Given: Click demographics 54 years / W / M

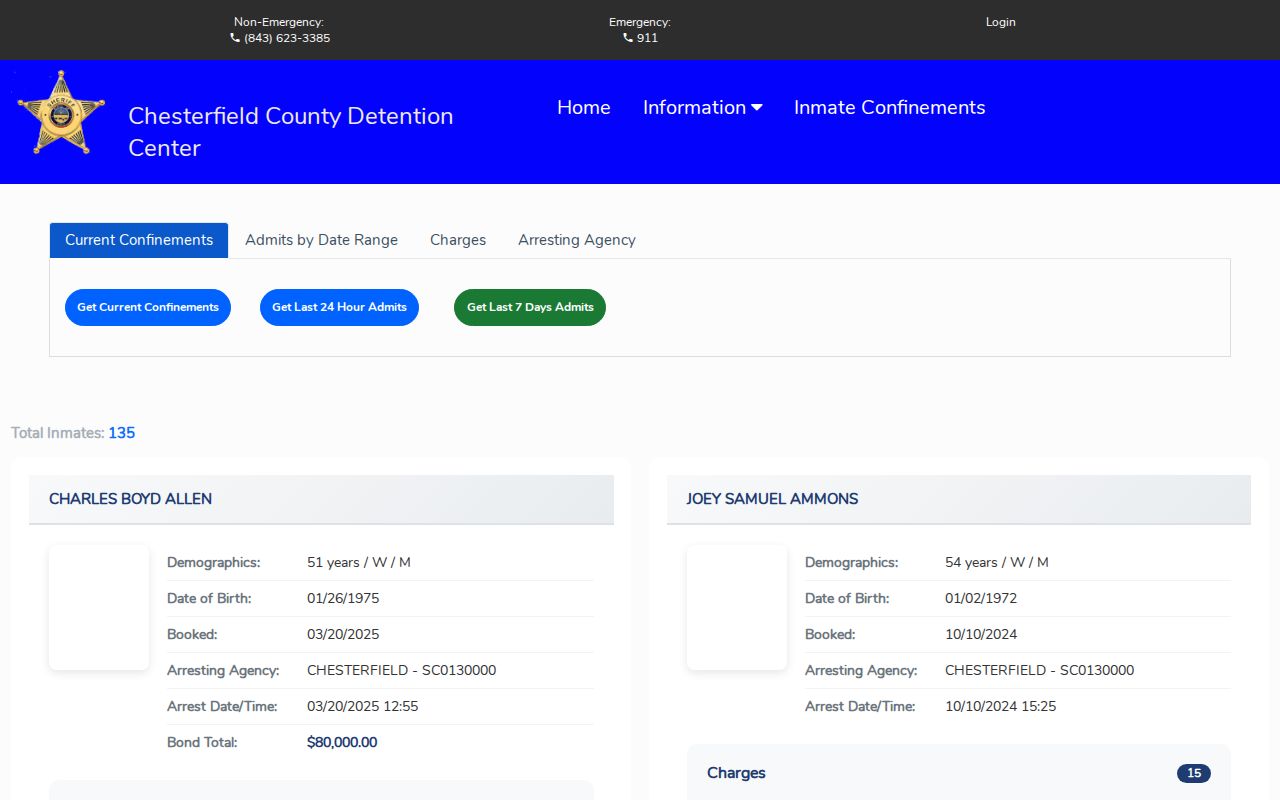Looking at the screenshot, I should pyautogui.click(x=997, y=562).
